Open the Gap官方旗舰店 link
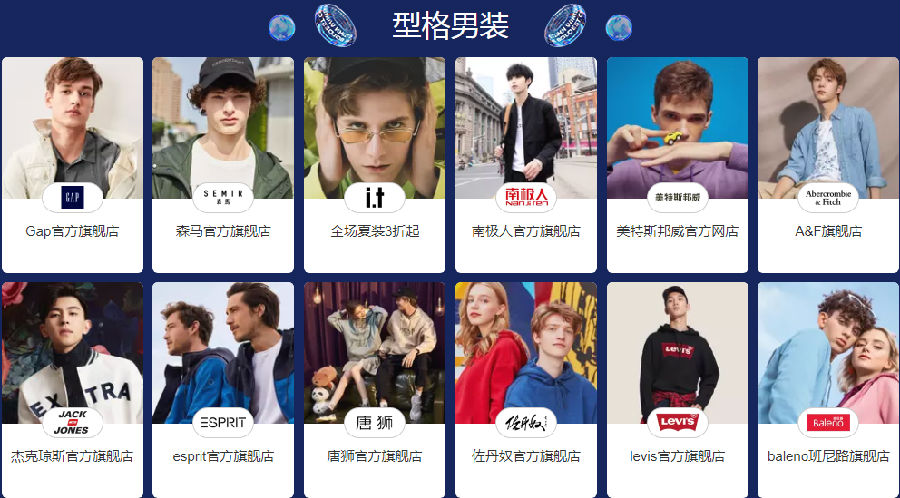 [72, 231]
